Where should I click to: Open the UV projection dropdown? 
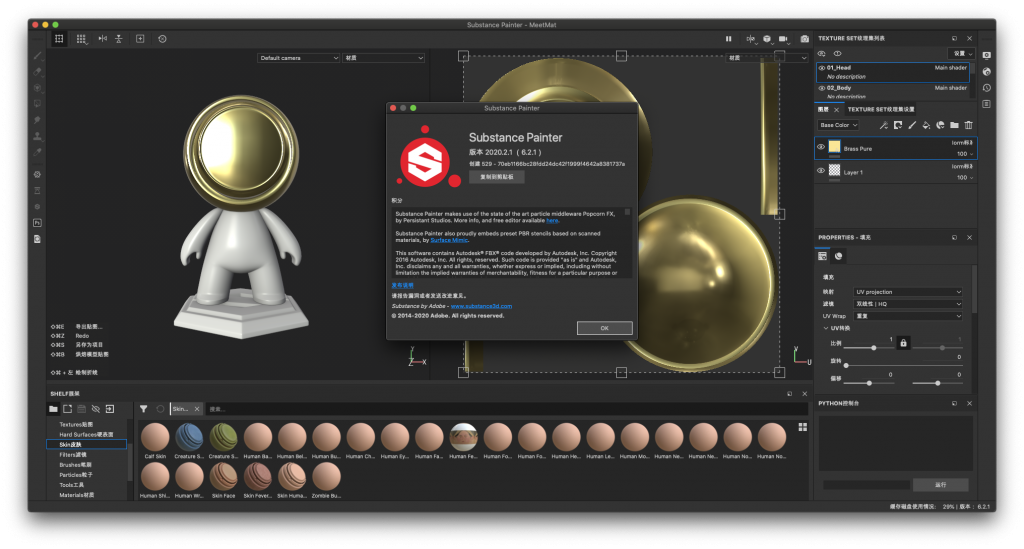coord(908,292)
